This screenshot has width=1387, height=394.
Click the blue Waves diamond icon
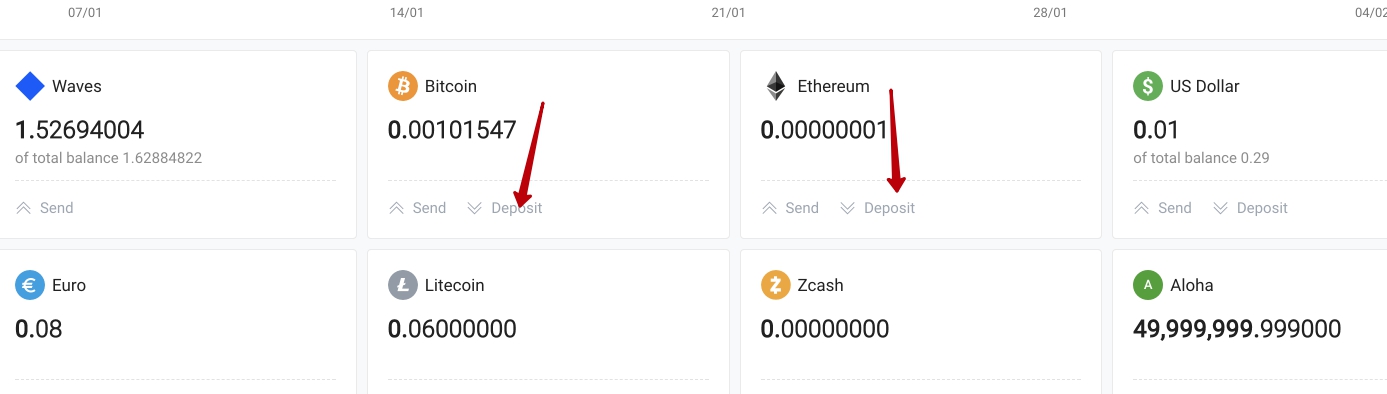point(30,86)
